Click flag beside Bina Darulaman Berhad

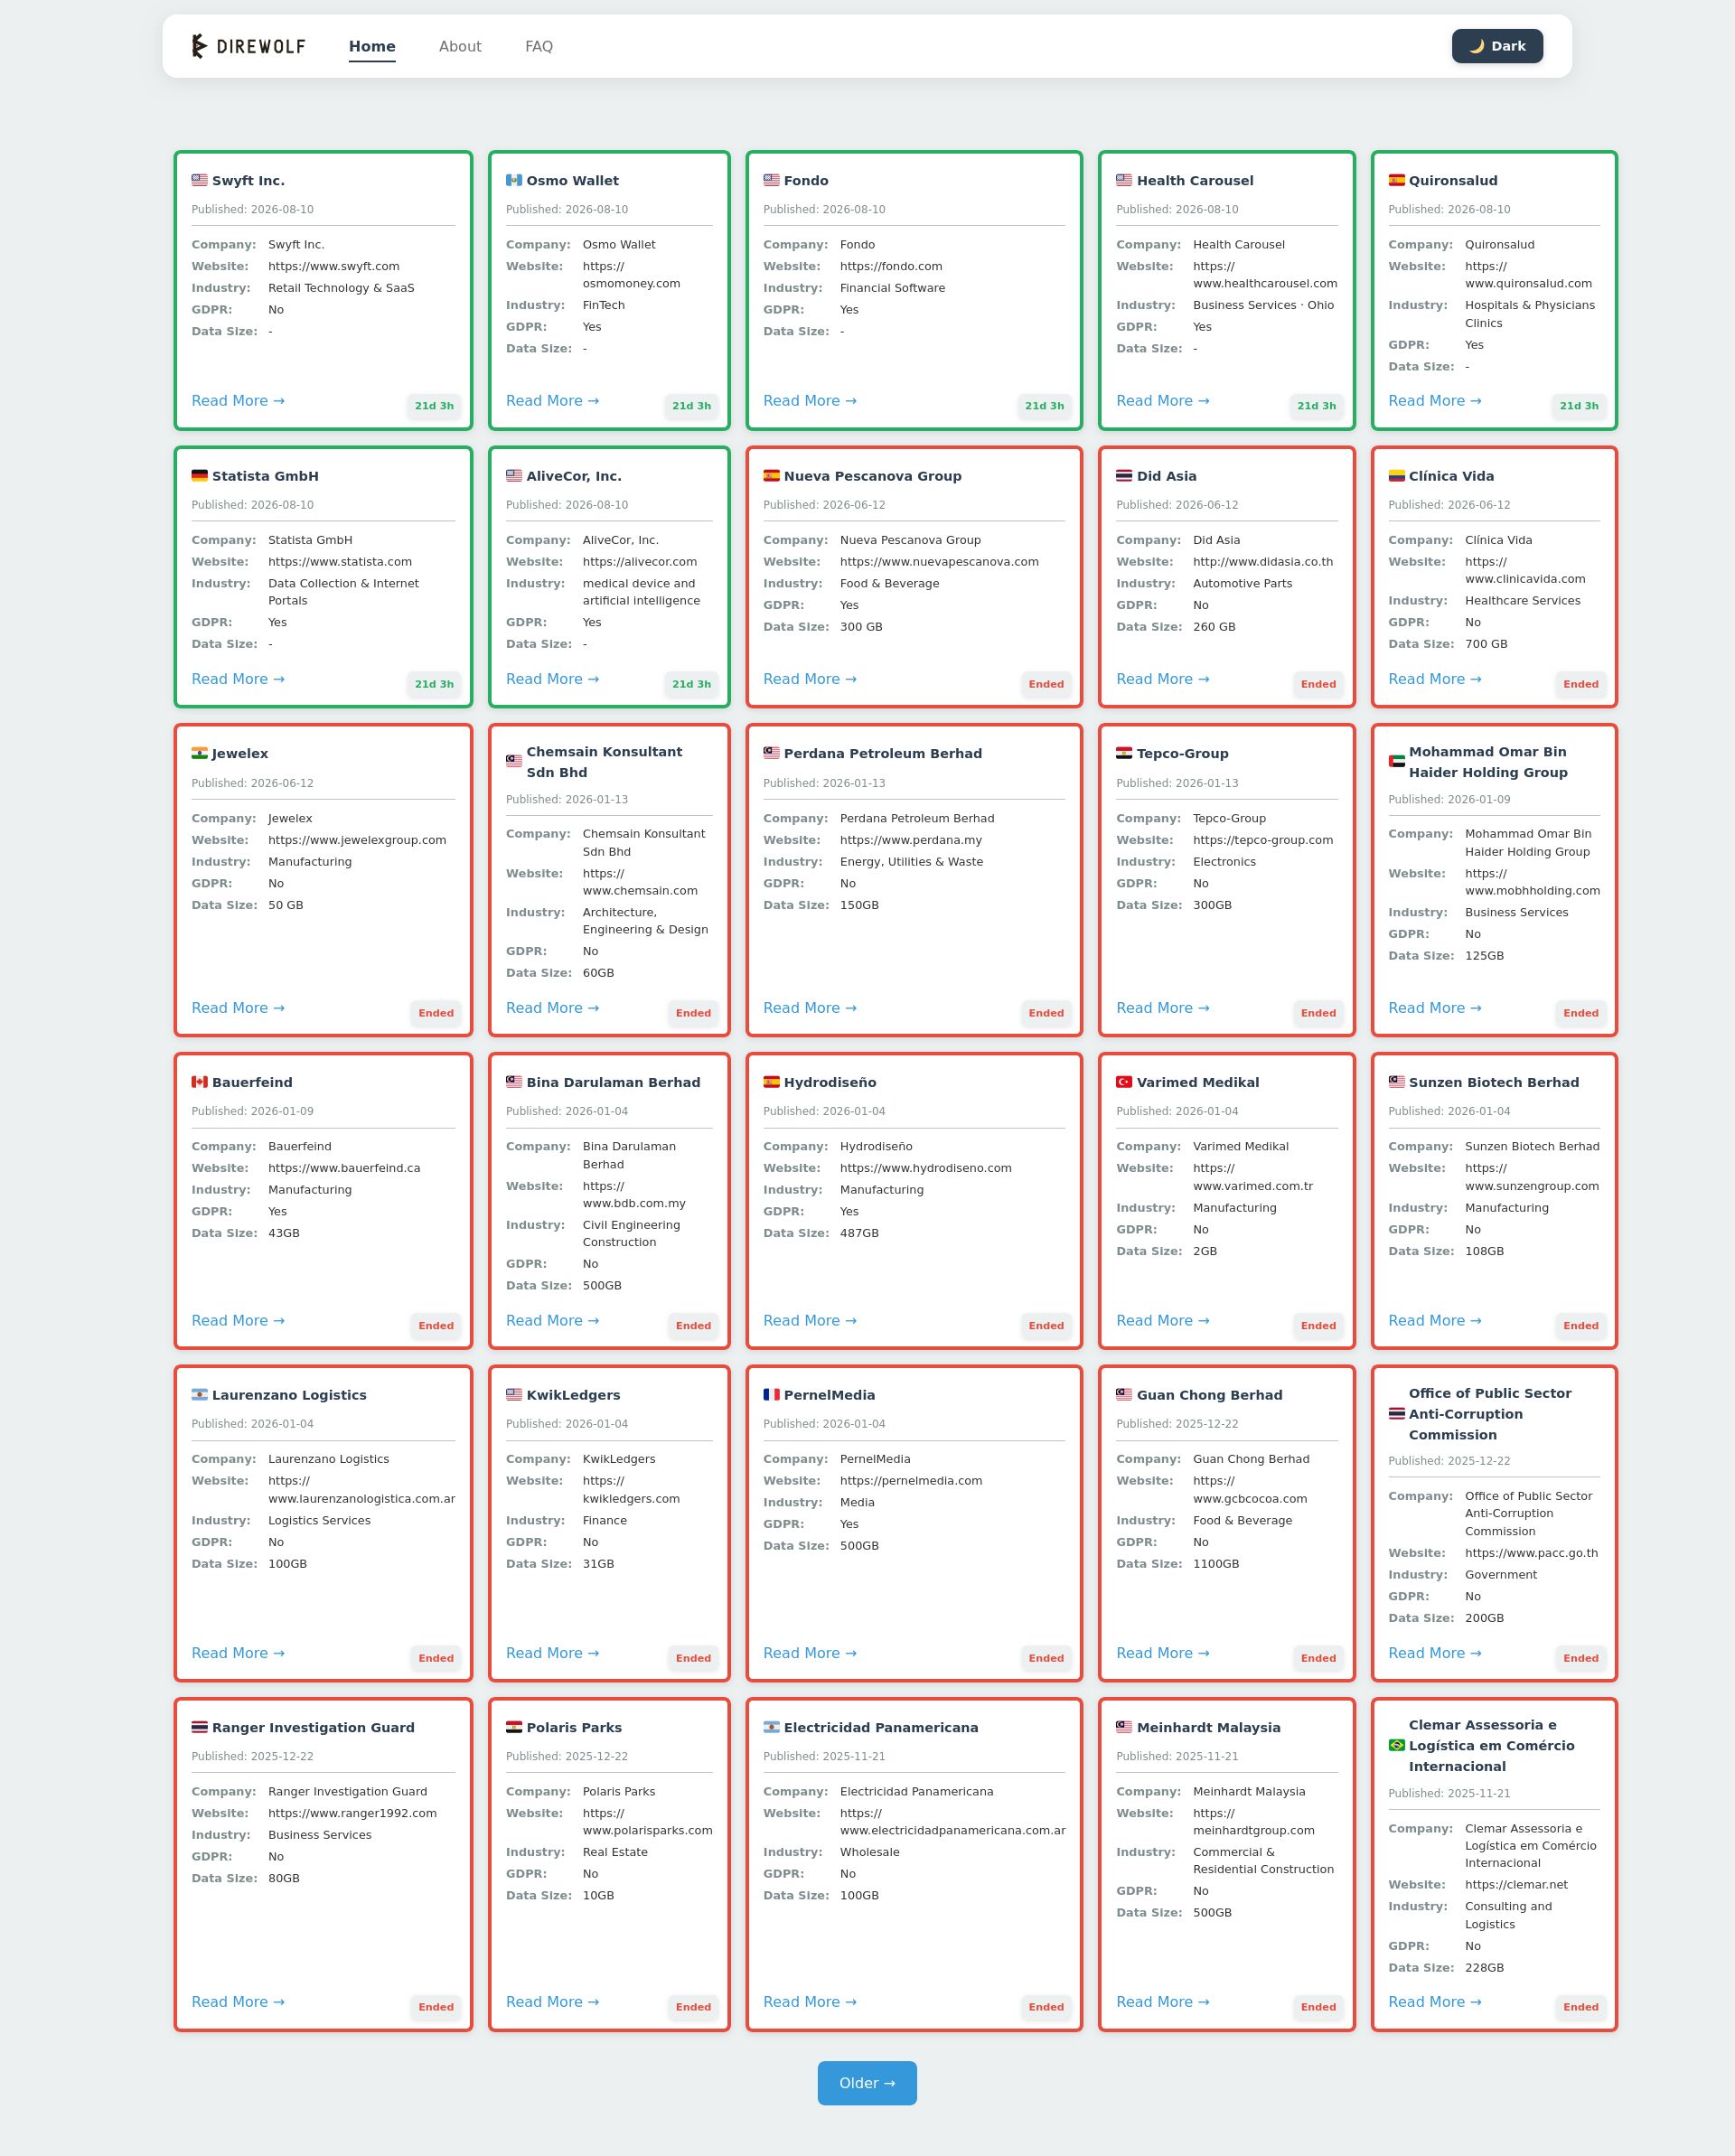514,1082
